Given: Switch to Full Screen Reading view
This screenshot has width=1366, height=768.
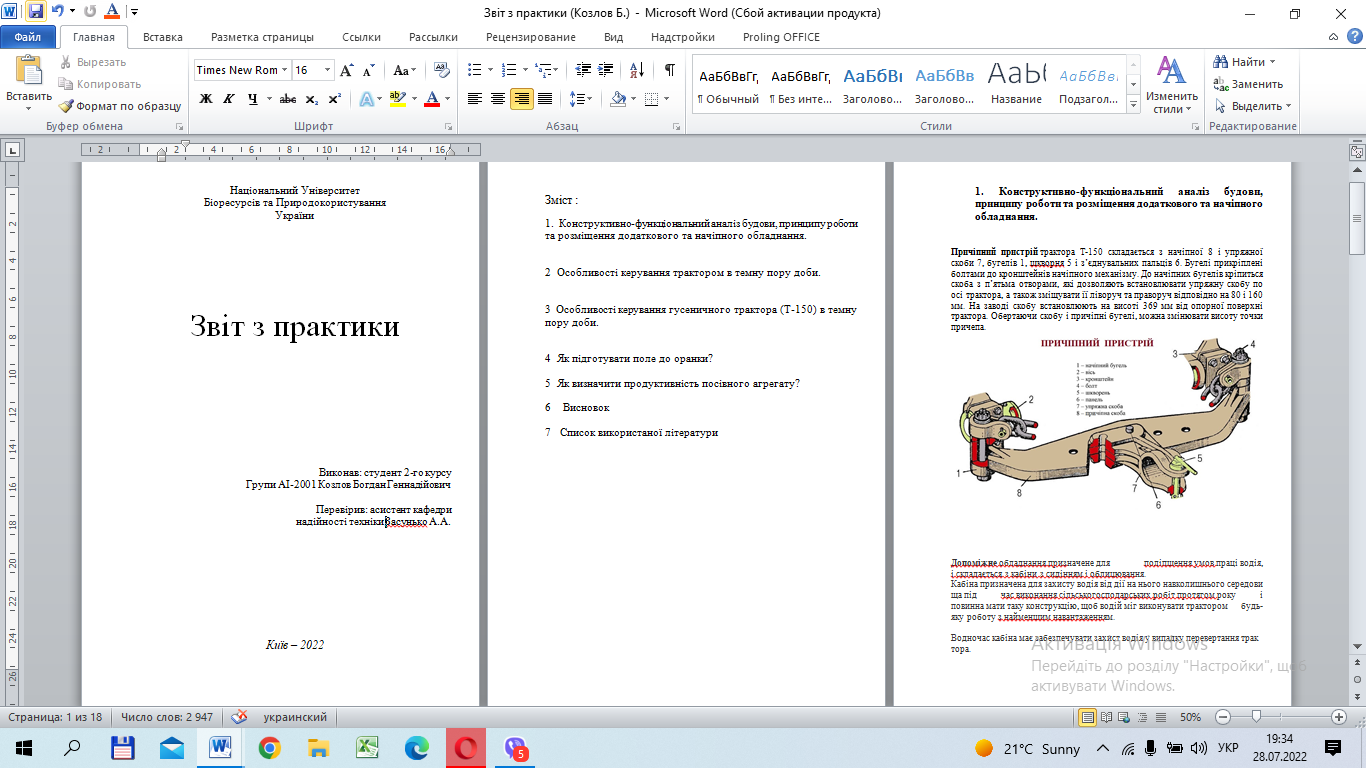Looking at the screenshot, I should [x=1107, y=717].
